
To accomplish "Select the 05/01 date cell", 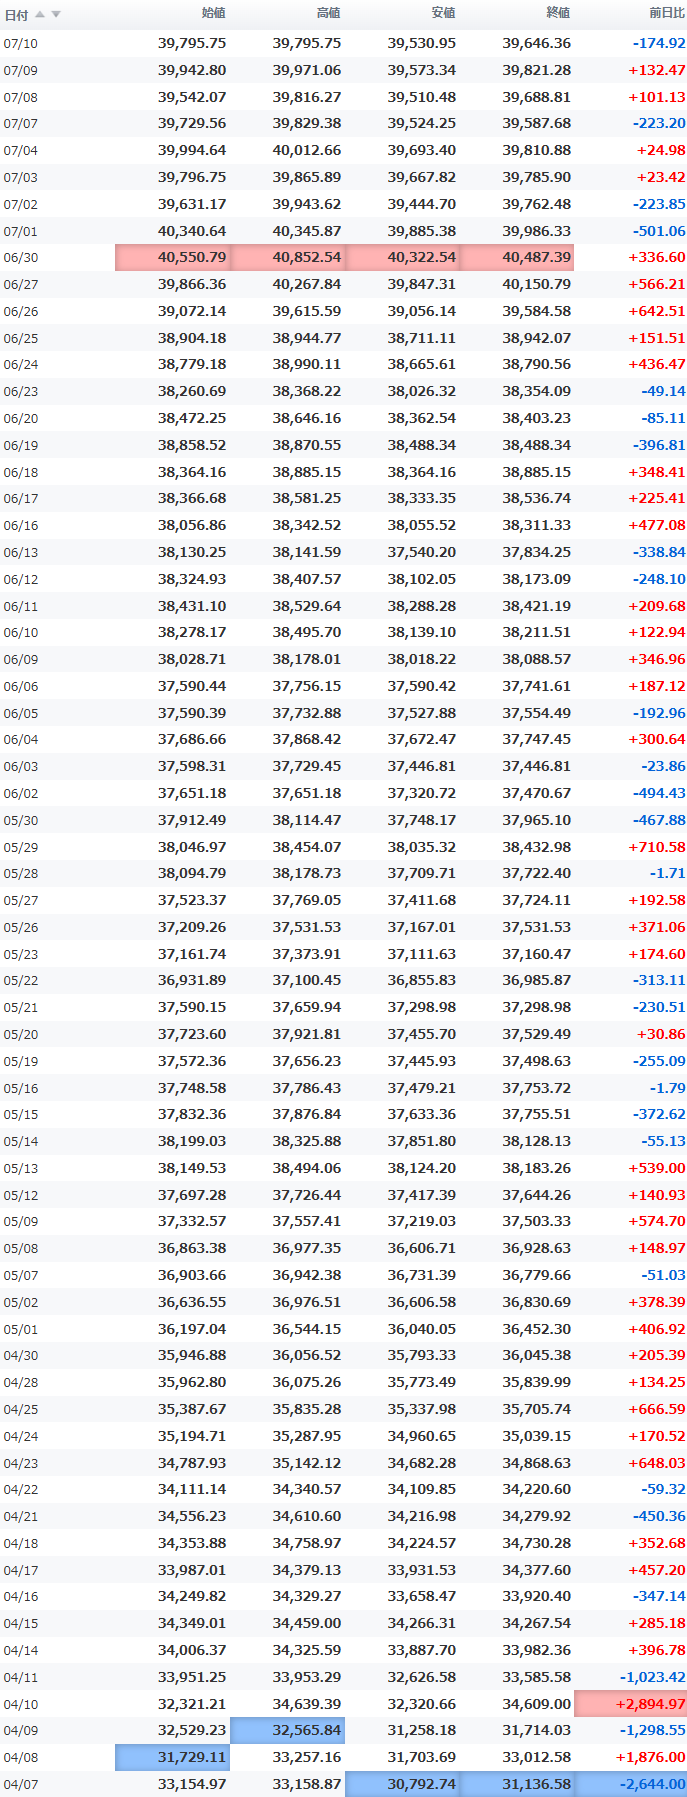I will (x=20, y=1329).
